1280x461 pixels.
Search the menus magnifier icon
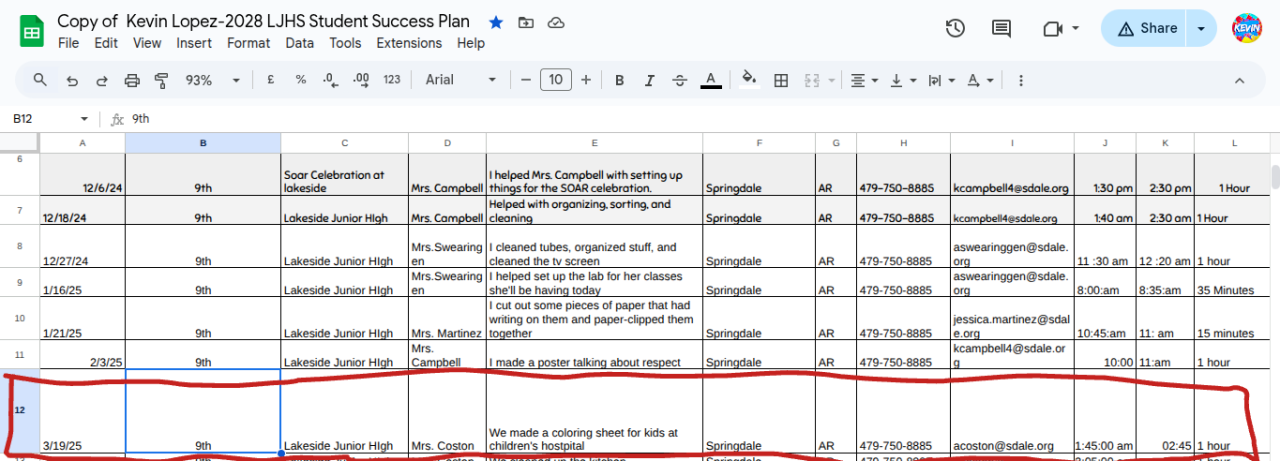[x=40, y=80]
